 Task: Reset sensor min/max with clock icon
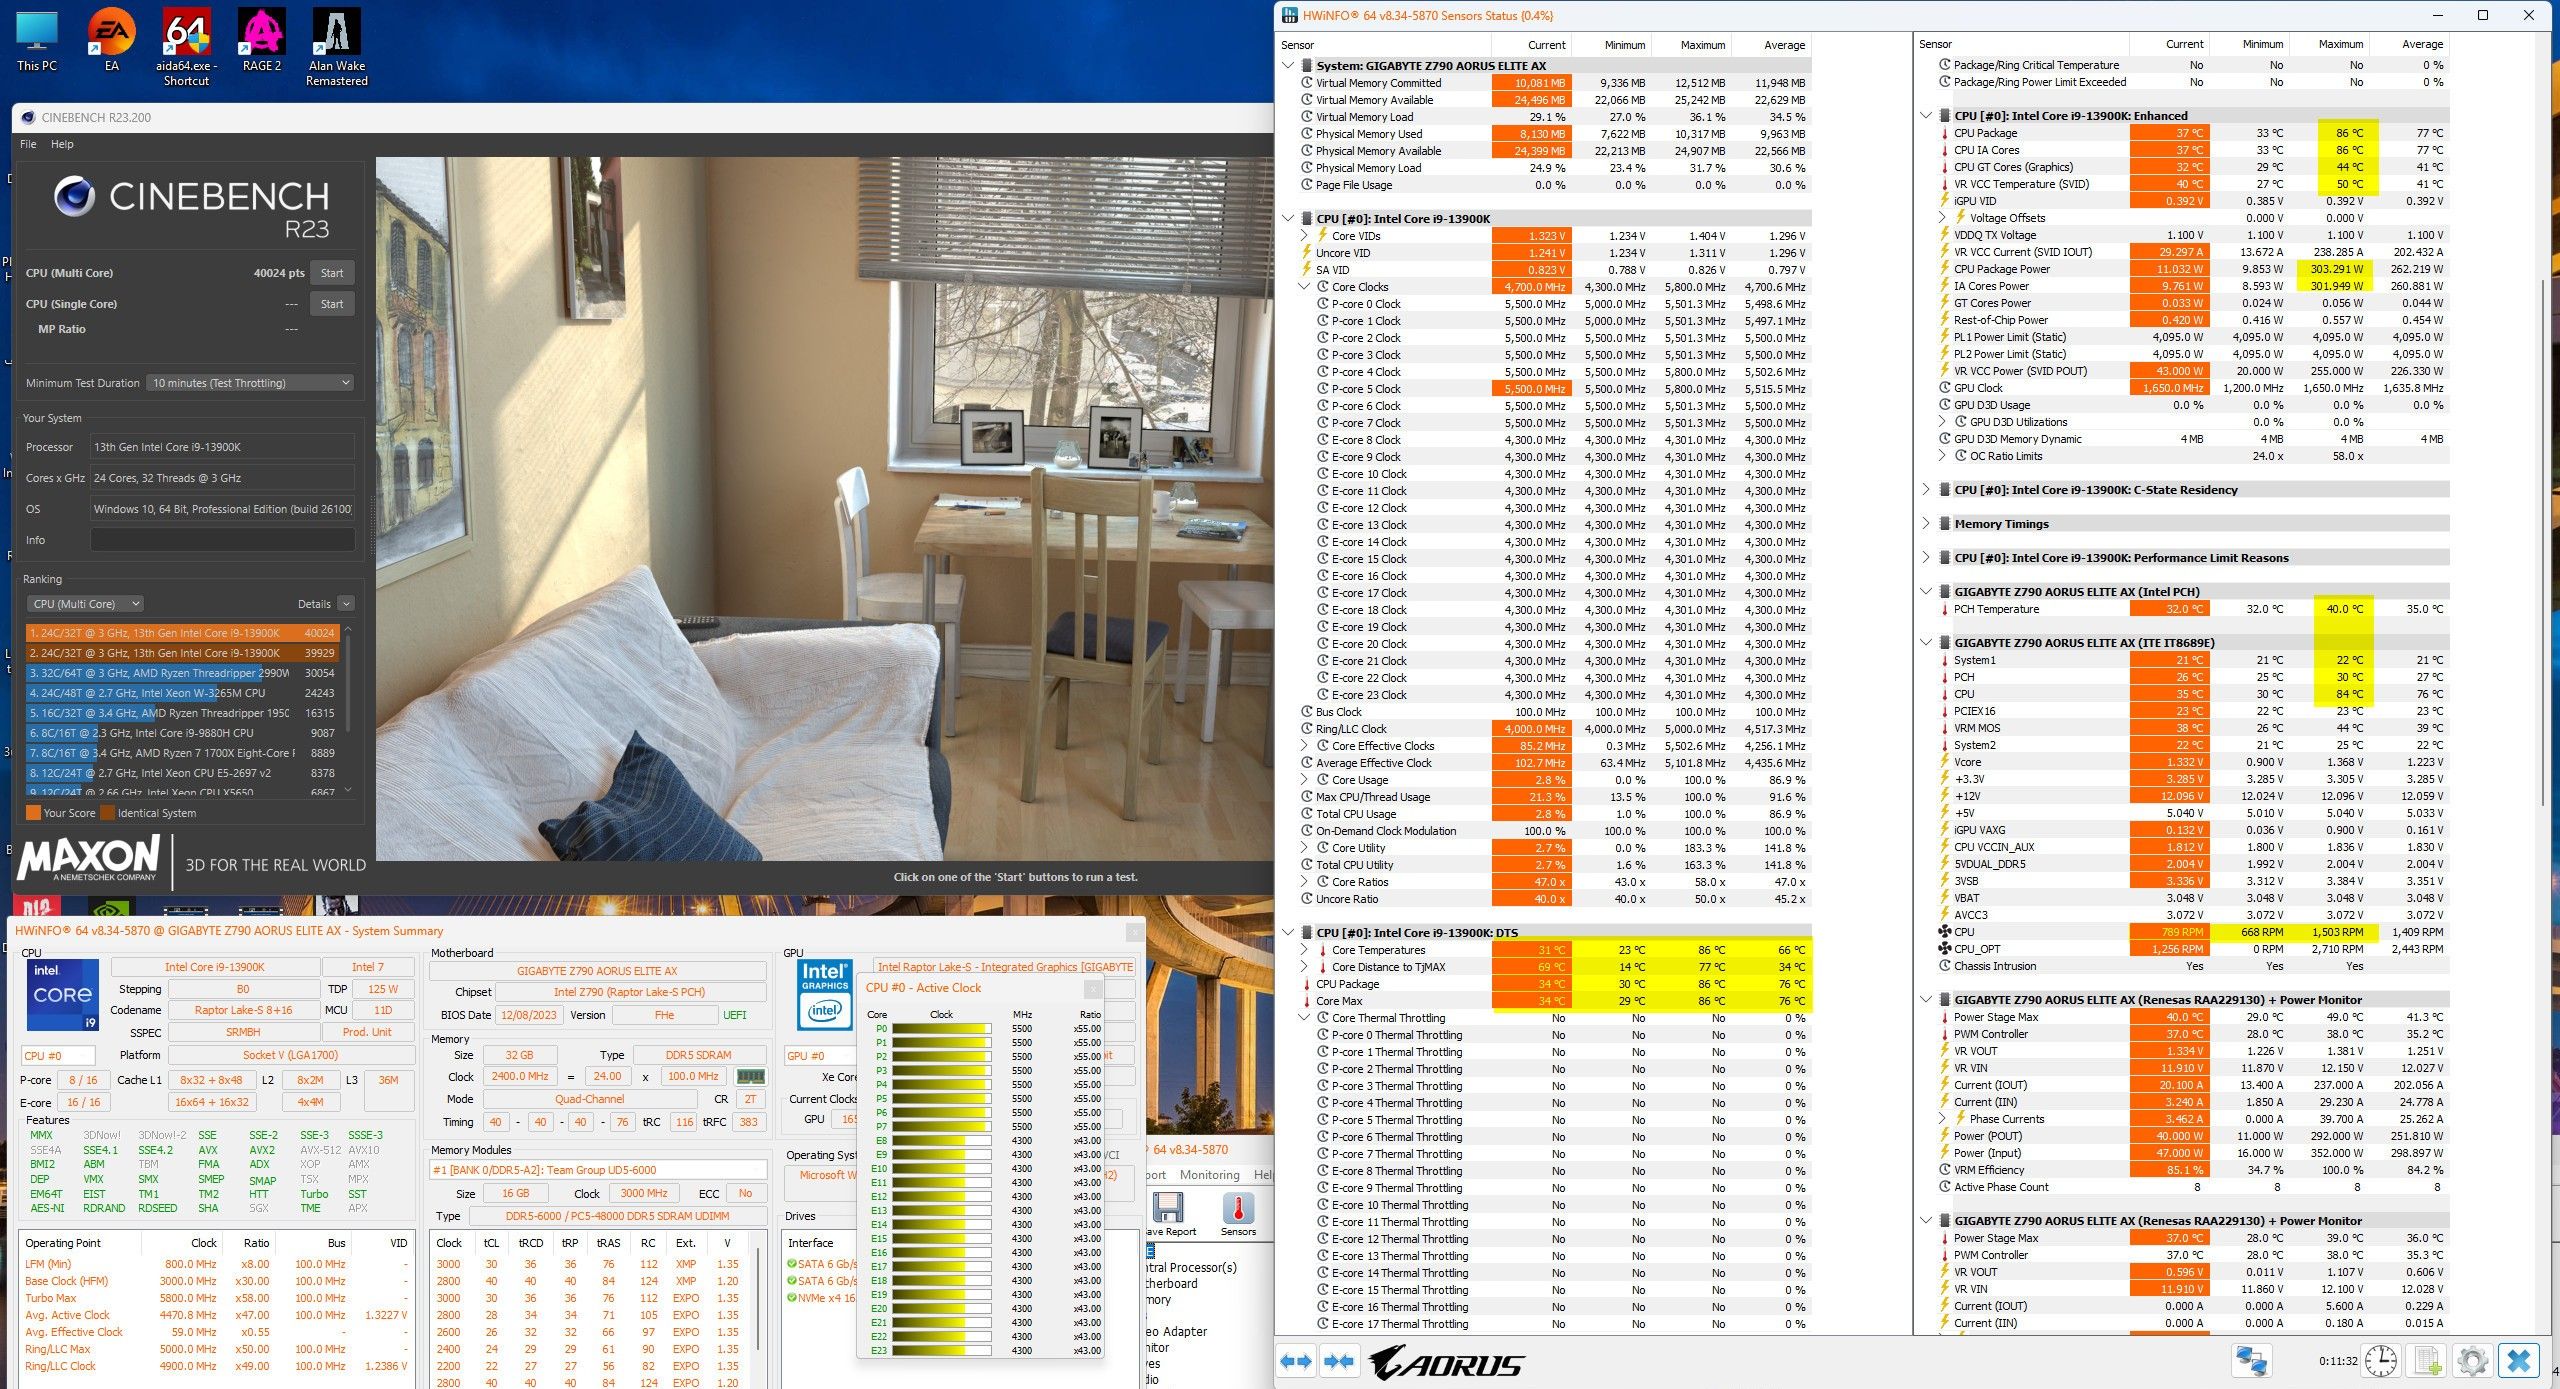pos(2381,1361)
